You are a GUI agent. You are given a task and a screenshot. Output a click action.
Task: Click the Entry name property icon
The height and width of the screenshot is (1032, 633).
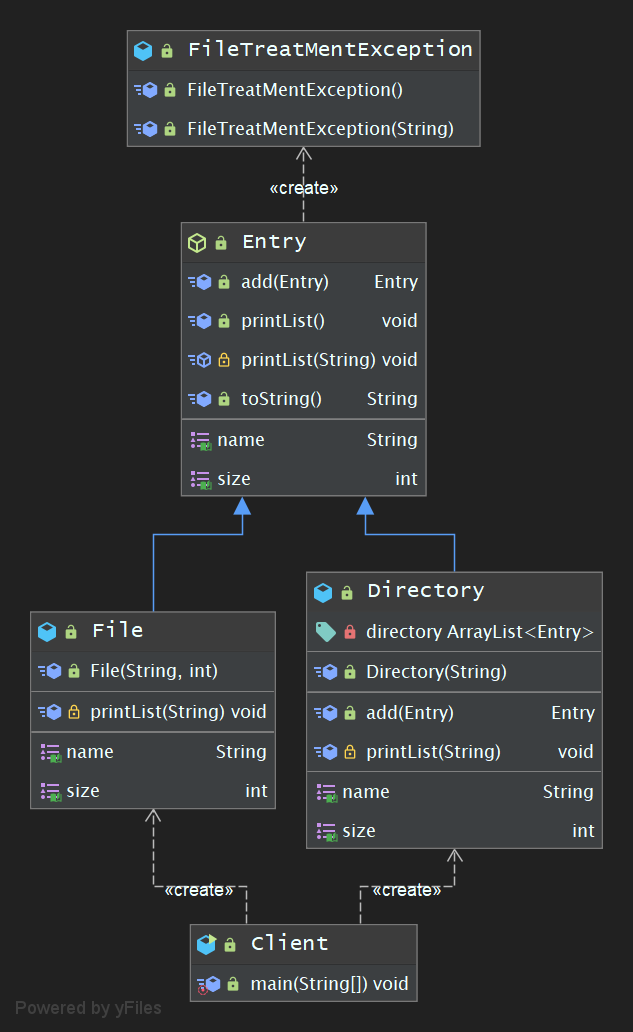coord(200,440)
